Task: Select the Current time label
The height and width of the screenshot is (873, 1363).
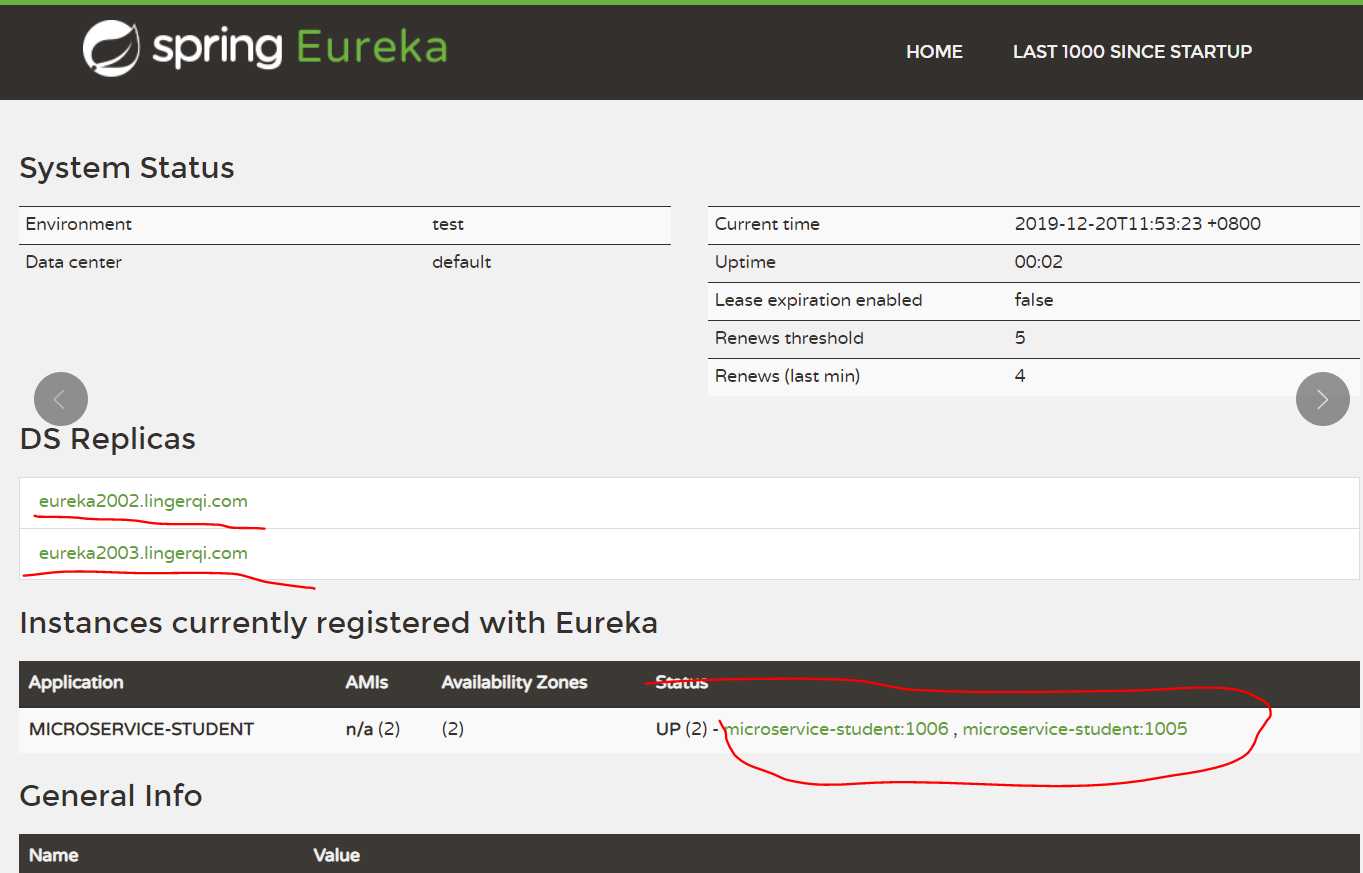Action: point(767,224)
